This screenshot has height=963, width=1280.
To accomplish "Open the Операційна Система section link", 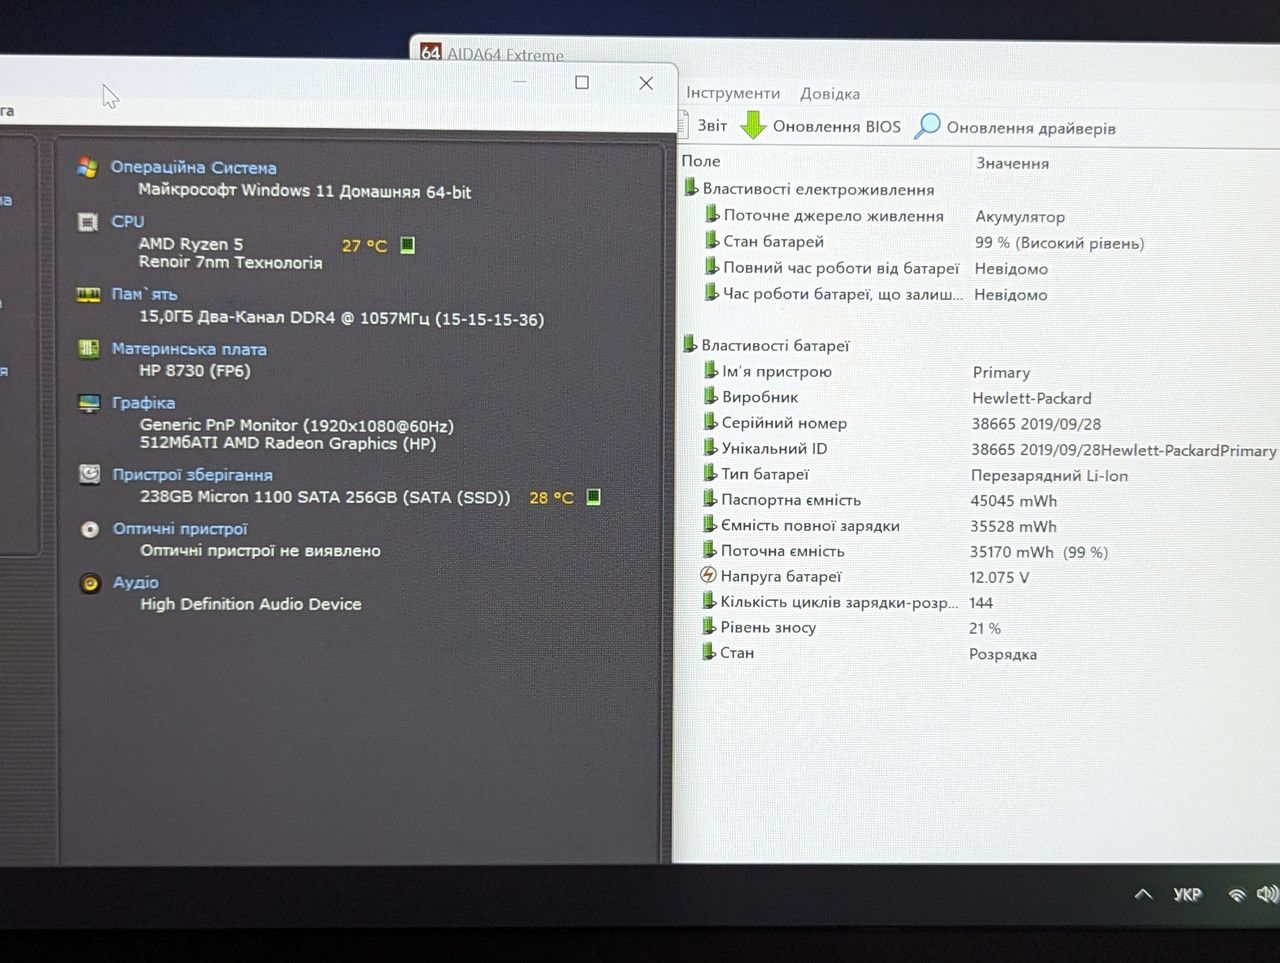I will [193, 167].
